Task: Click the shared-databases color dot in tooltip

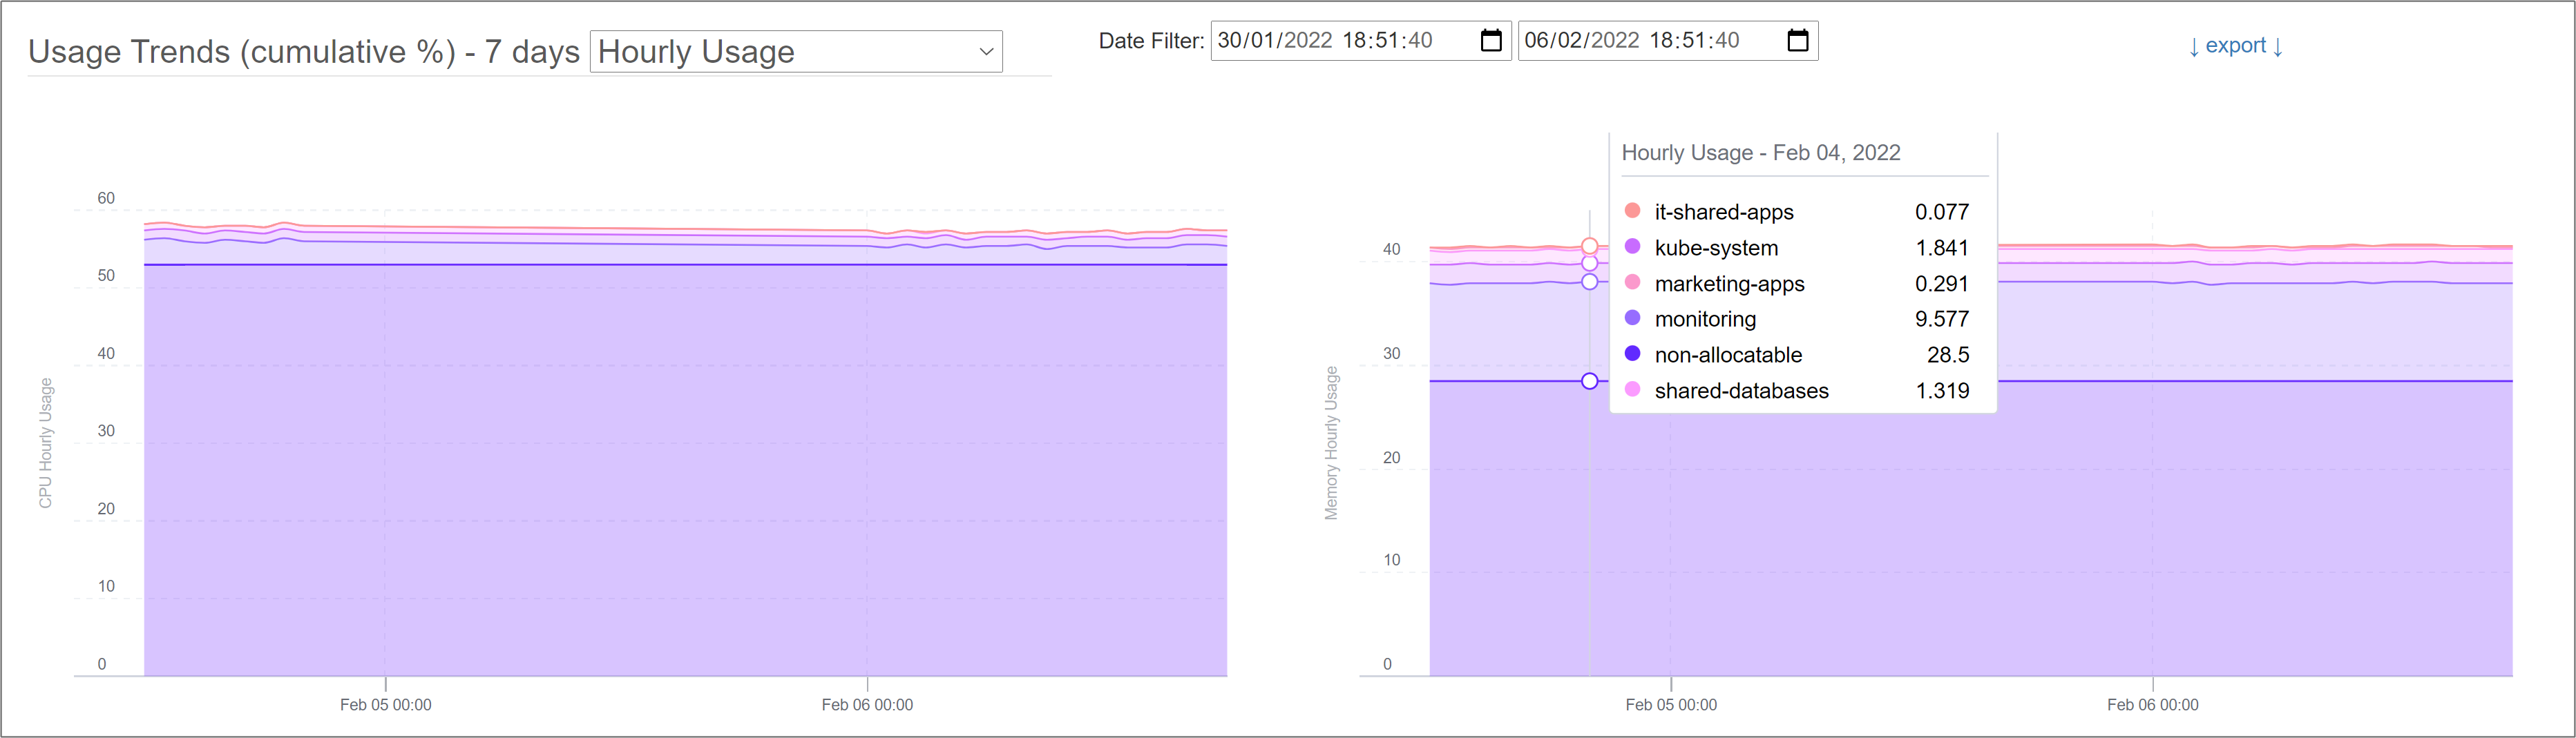Action: pyautogui.click(x=1632, y=390)
